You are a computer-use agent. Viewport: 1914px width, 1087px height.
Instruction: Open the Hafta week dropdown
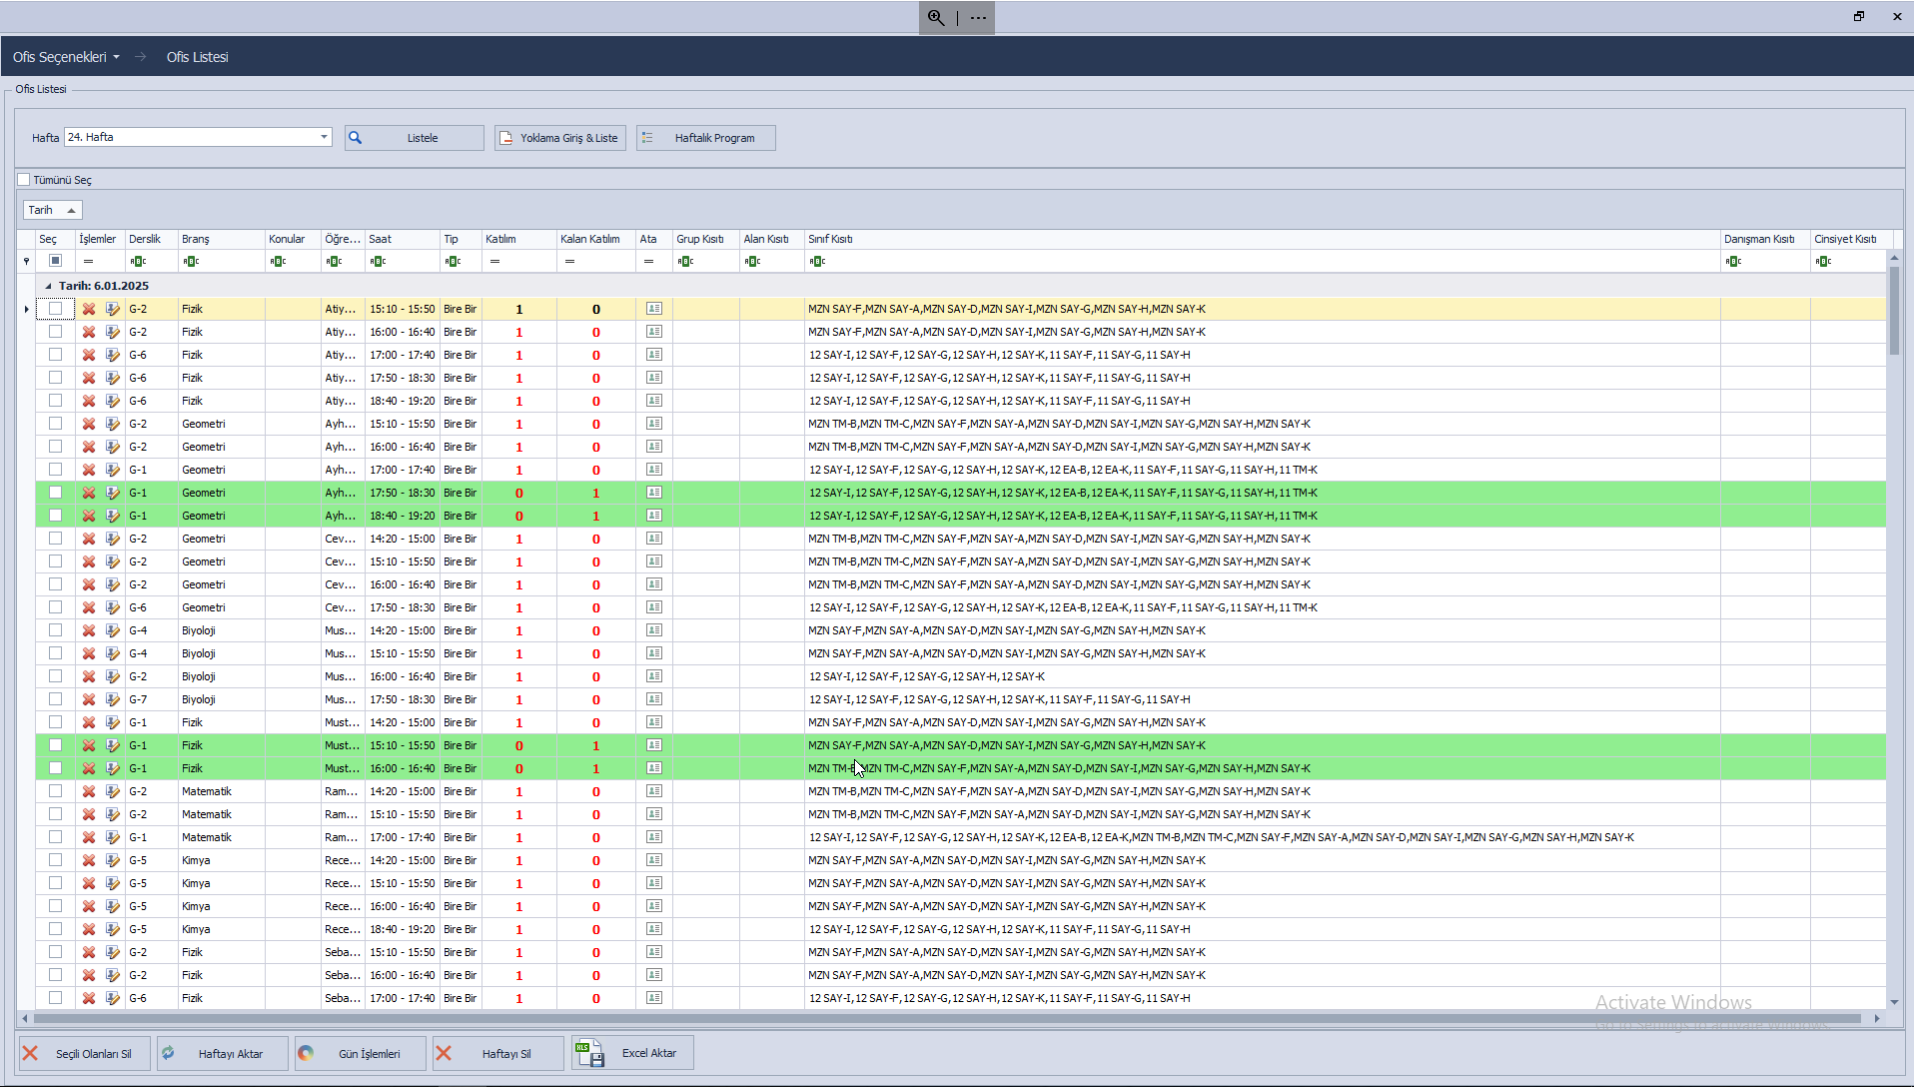coord(324,137)
